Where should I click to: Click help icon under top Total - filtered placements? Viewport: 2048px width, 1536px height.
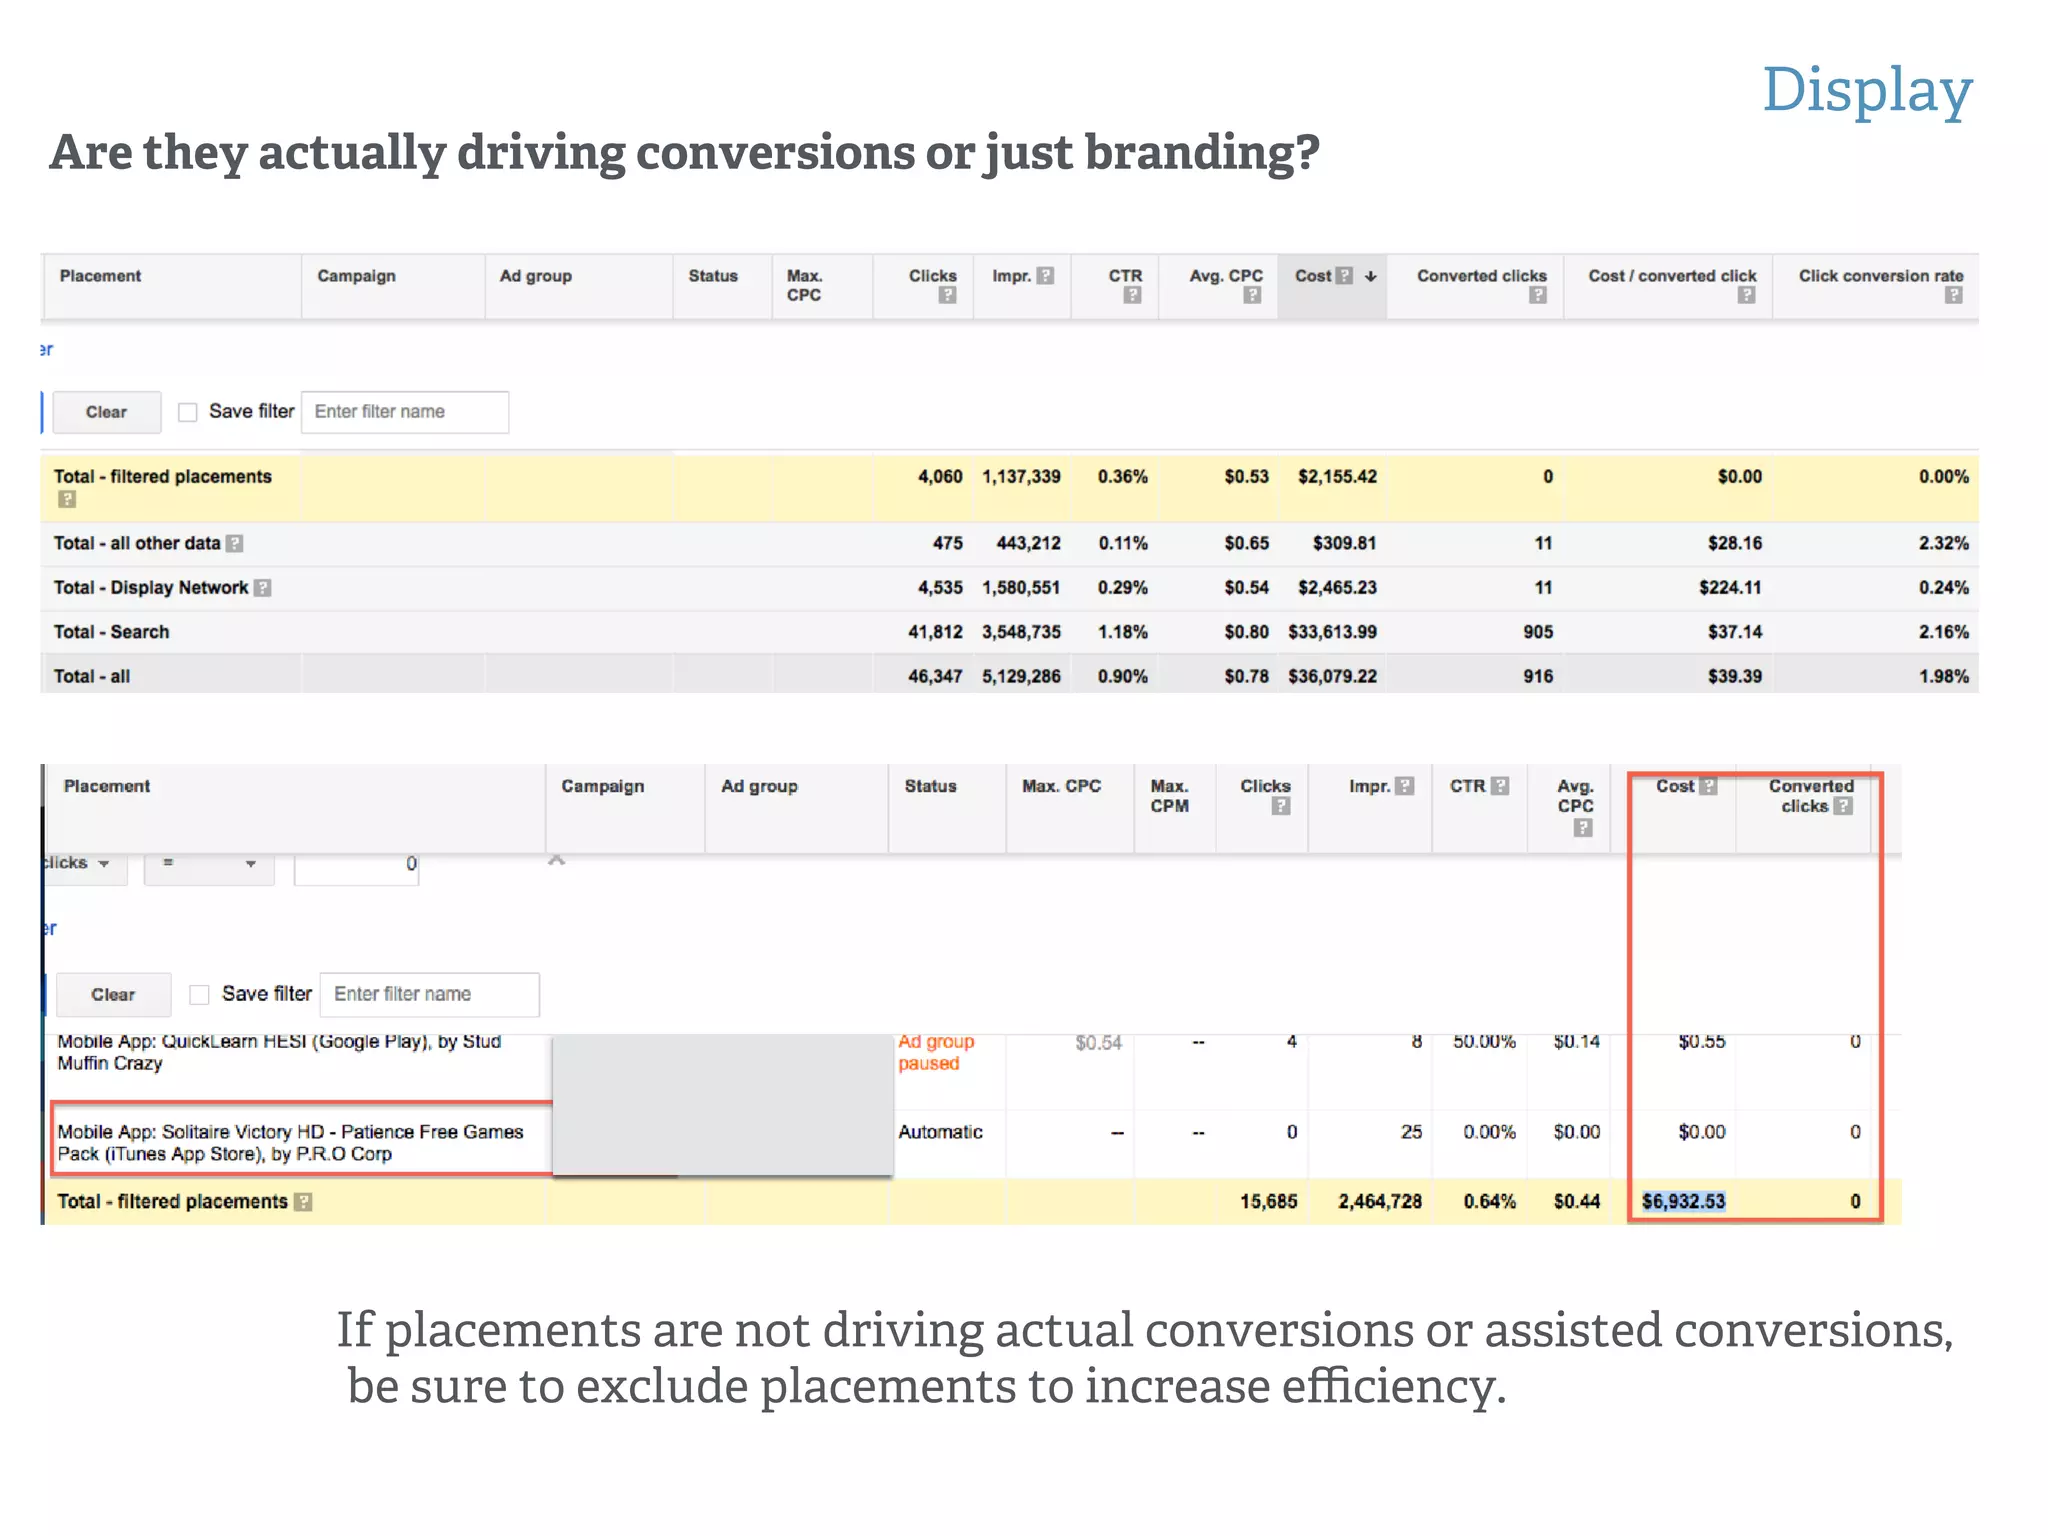pos(67,499)
